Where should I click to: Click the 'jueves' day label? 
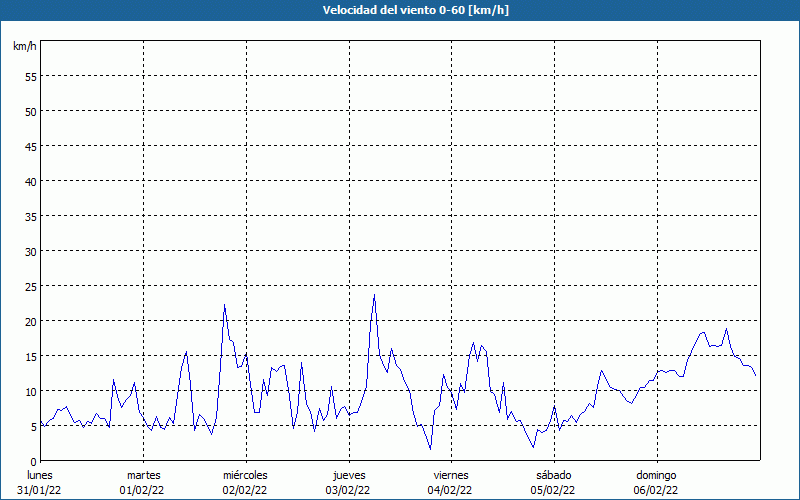[349, 475]
